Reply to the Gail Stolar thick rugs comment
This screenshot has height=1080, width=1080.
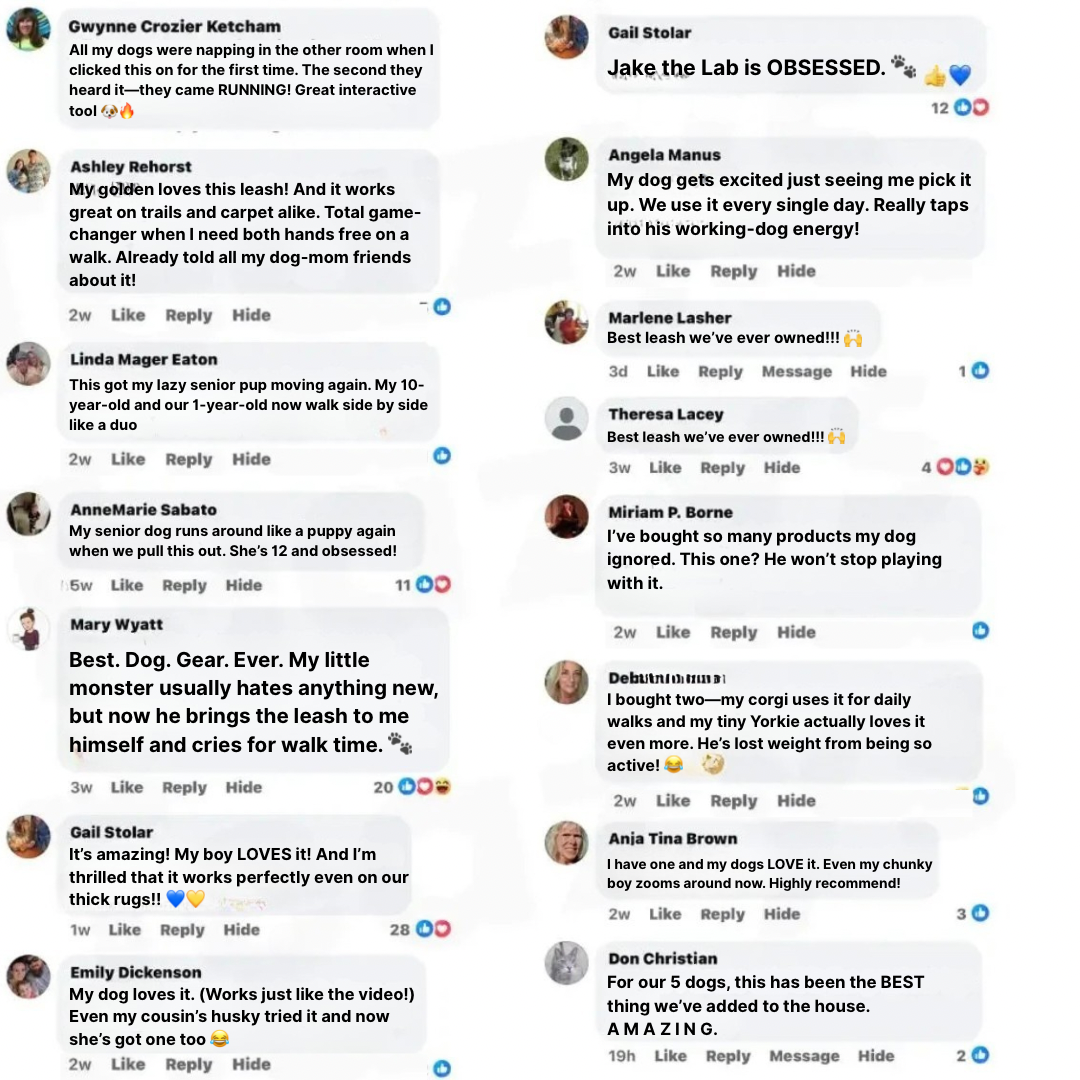point(182,930)
